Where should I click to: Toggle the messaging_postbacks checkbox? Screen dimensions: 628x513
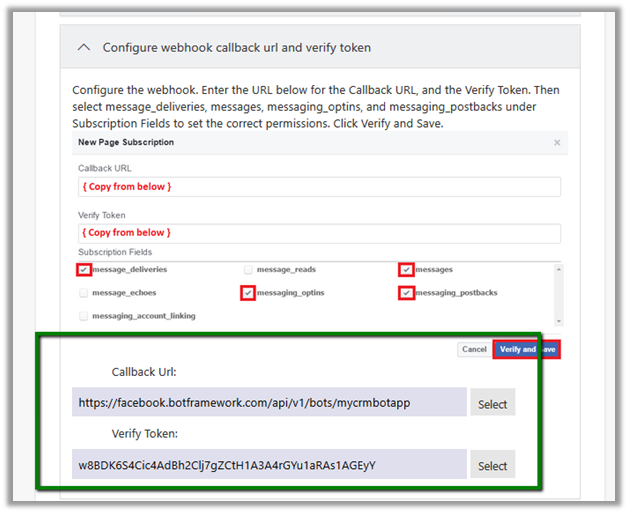(x=406, y=293)
